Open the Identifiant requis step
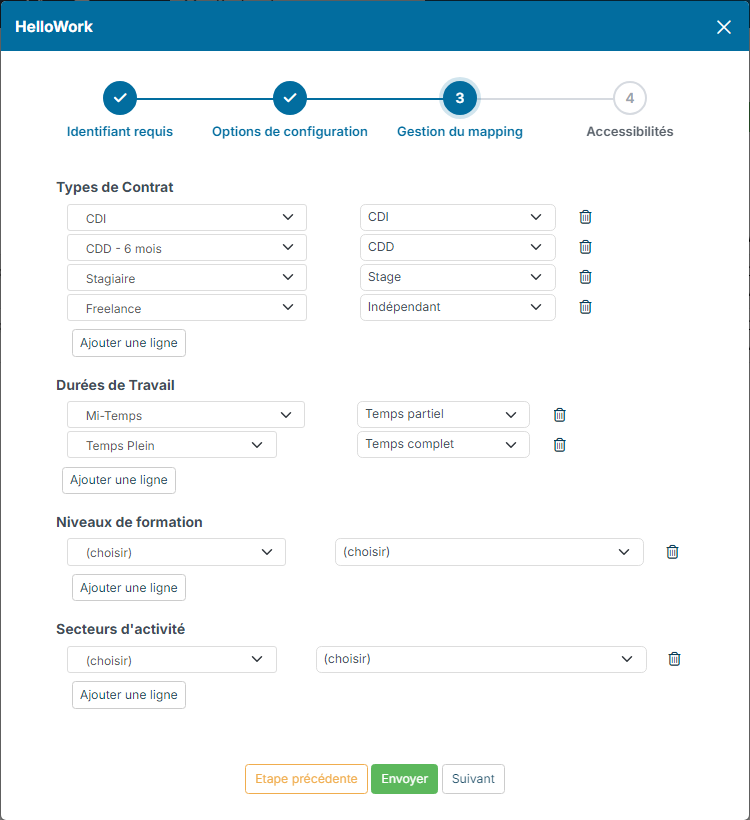Screen dimensions: 750x820 tap(120, 131)
